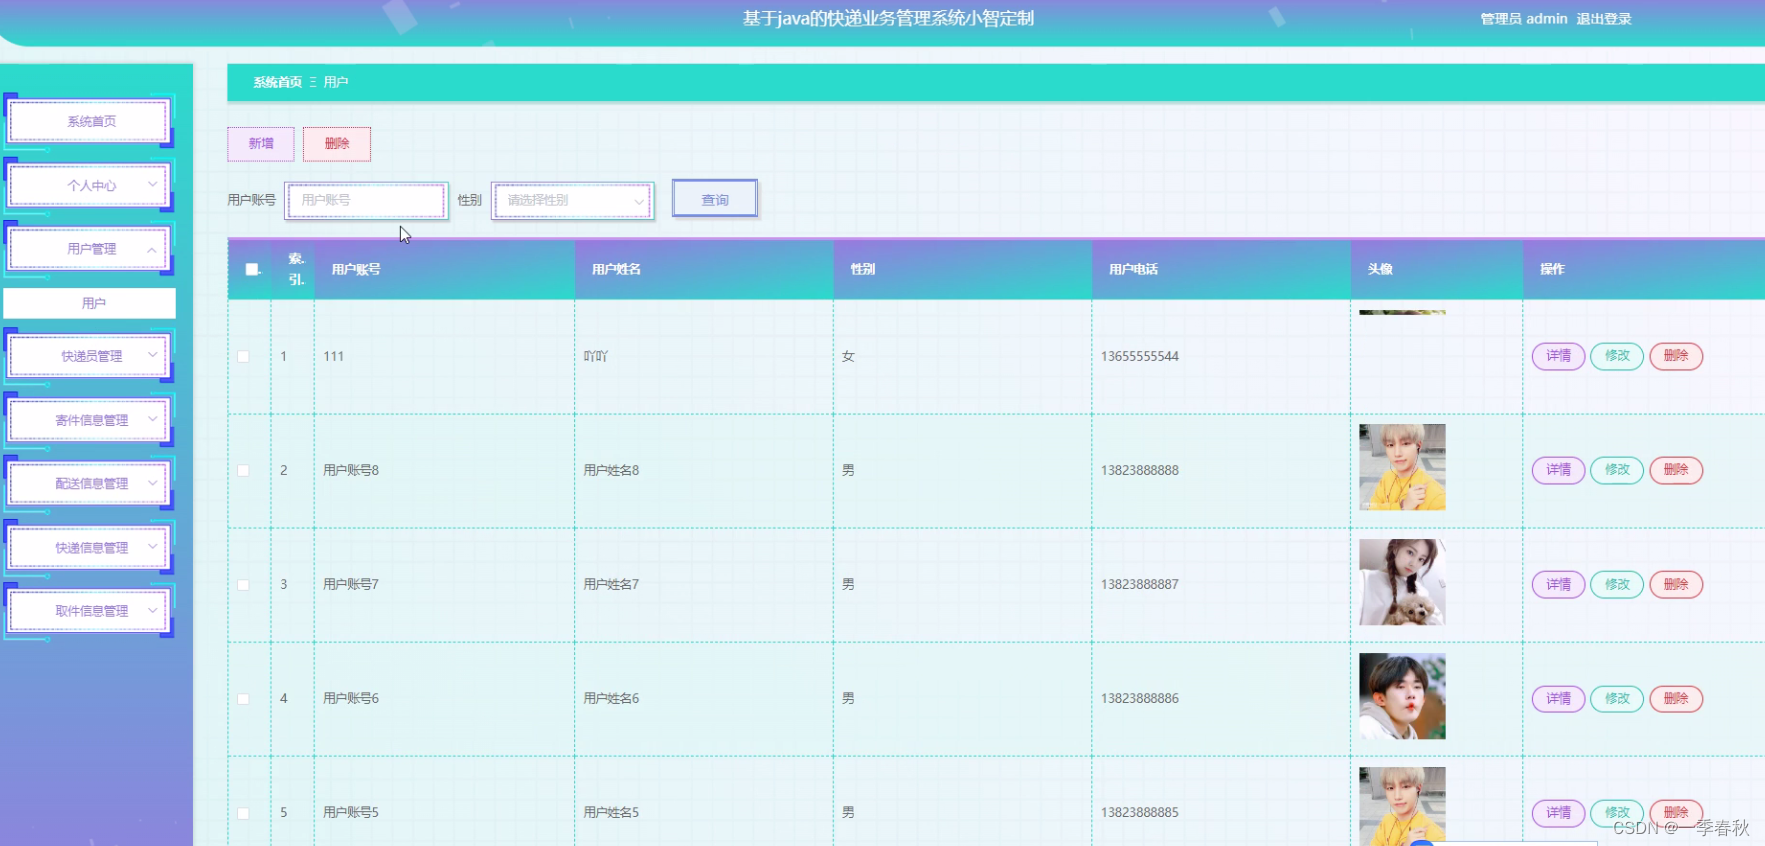Expand the 个人中心 sidebar menu
Screen dimensions: 1765x846
[89, 185]
